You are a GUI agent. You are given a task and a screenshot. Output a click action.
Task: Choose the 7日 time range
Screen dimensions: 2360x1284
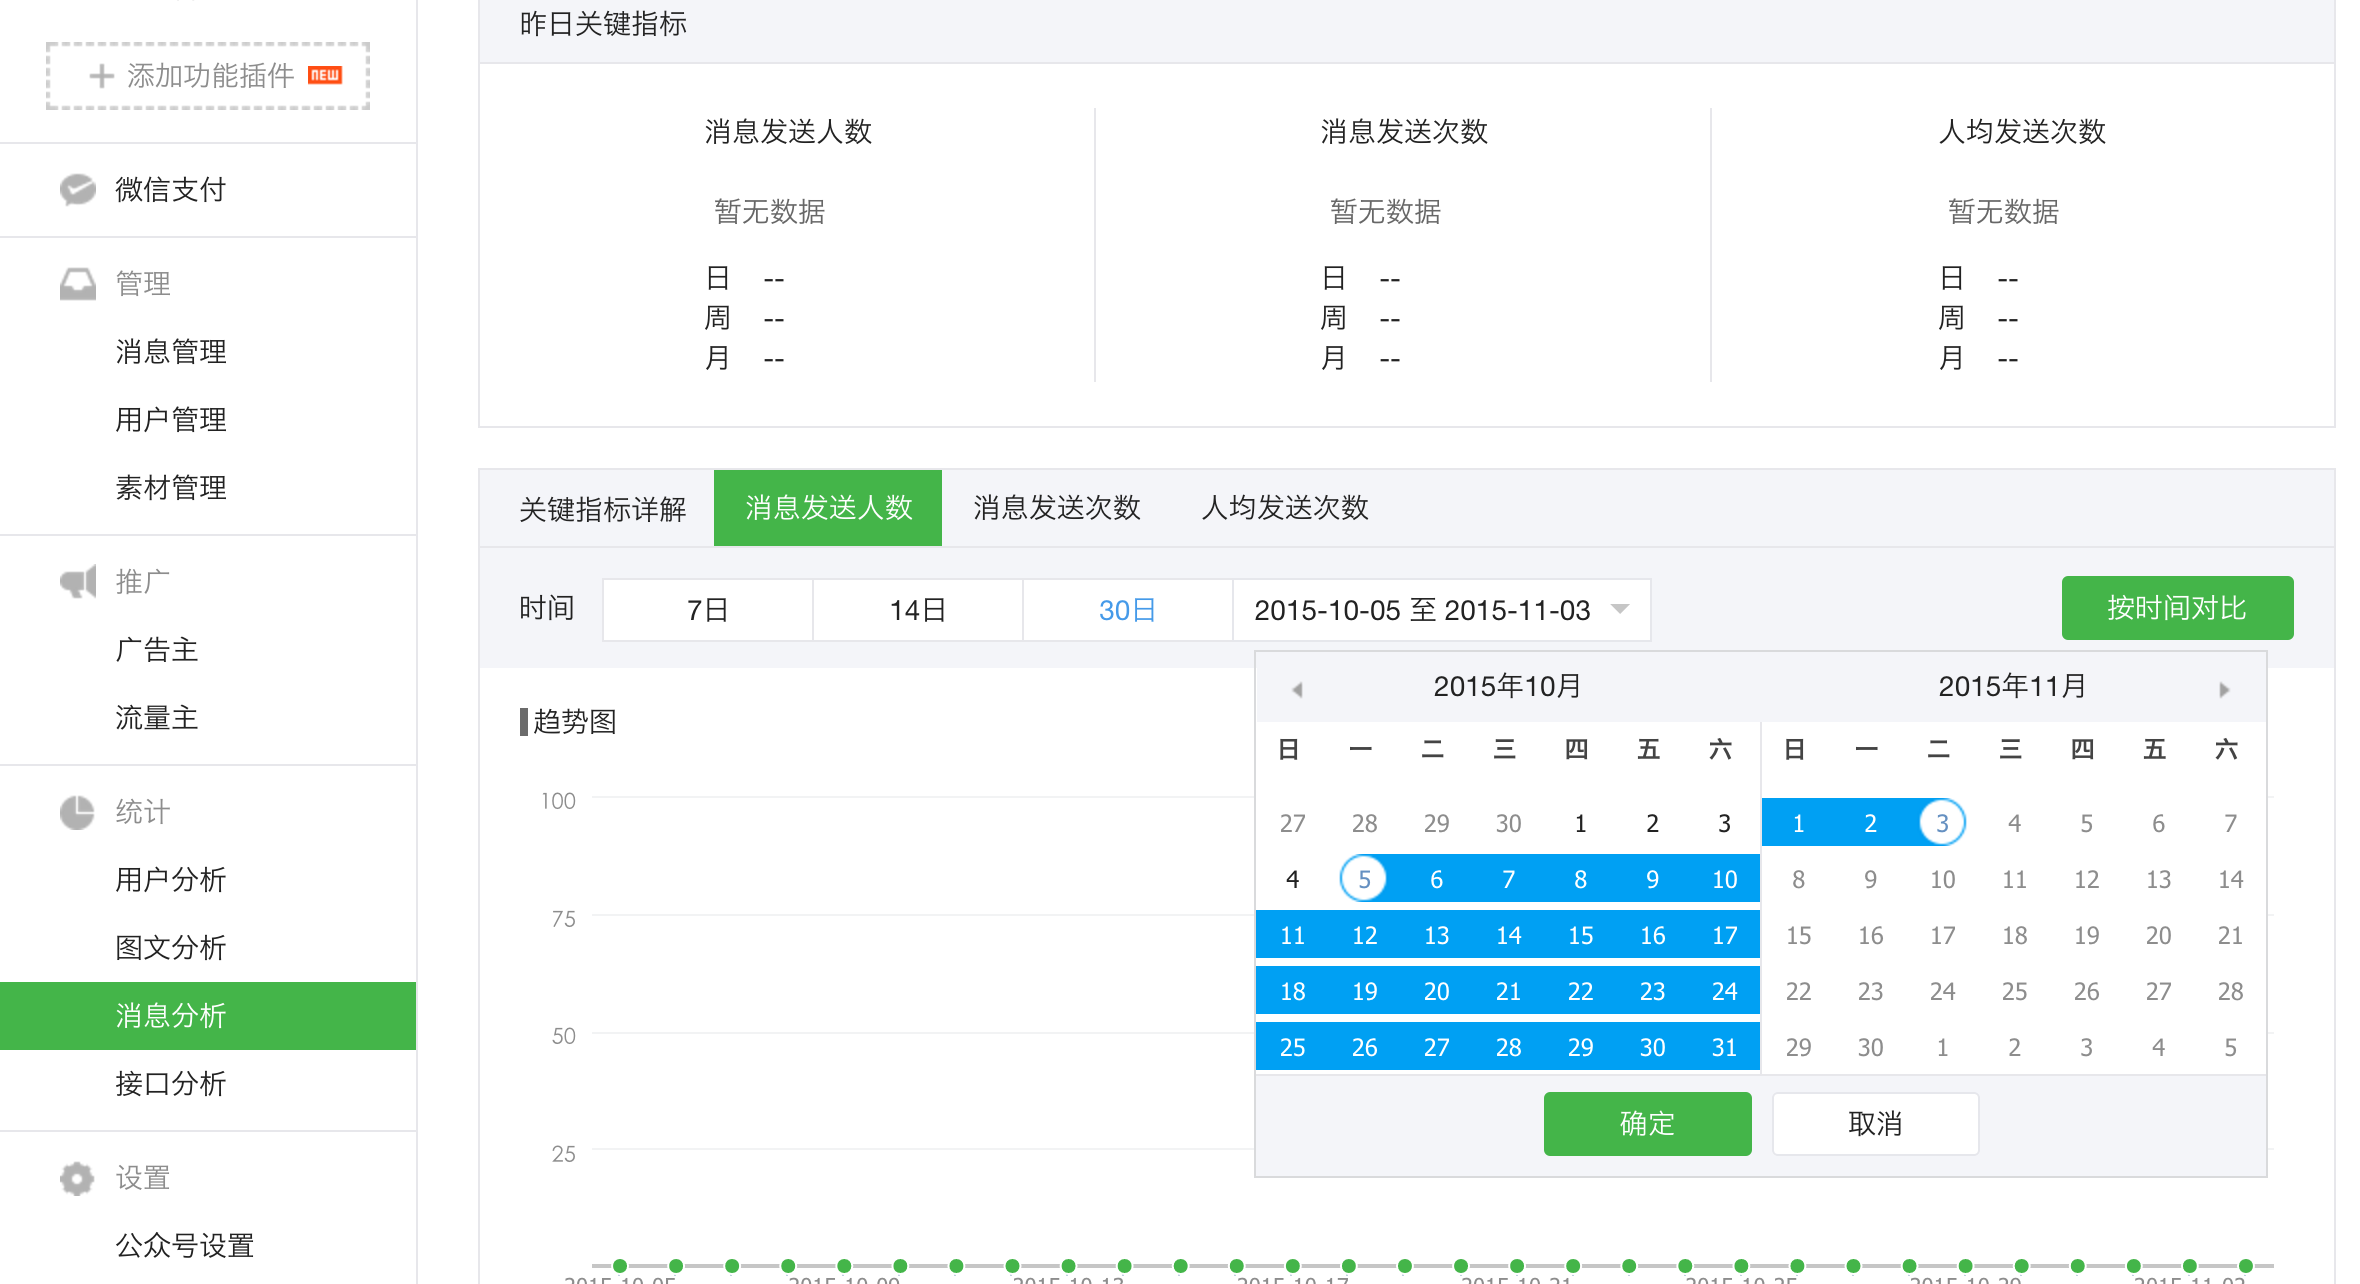click(x=708, y=610)
